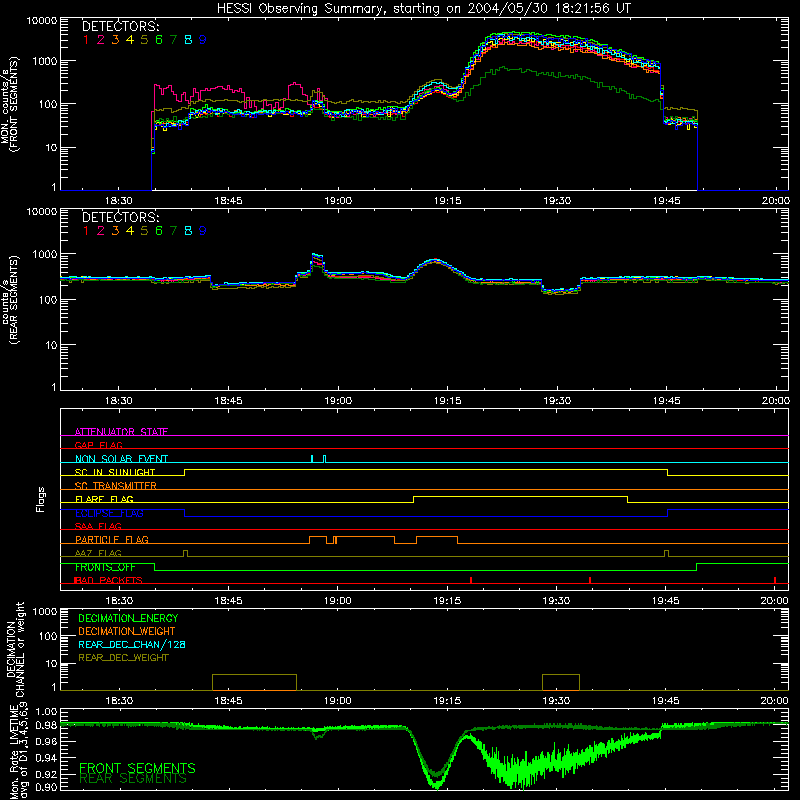Click olive detector "5" in front segments legend
Image resolution: width=800 pixels, height=800 pixels.
point(144,40)
